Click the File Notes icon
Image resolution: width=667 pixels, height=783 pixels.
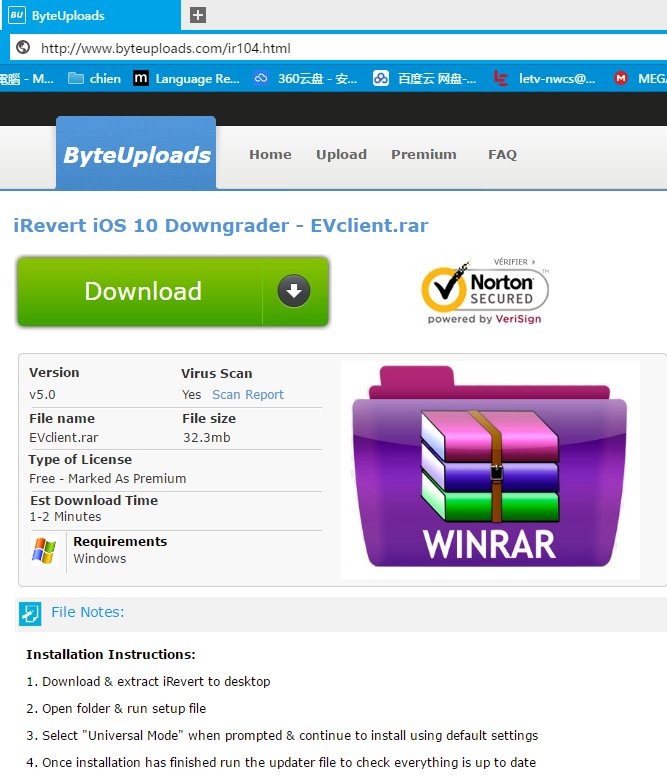point(30,613)
